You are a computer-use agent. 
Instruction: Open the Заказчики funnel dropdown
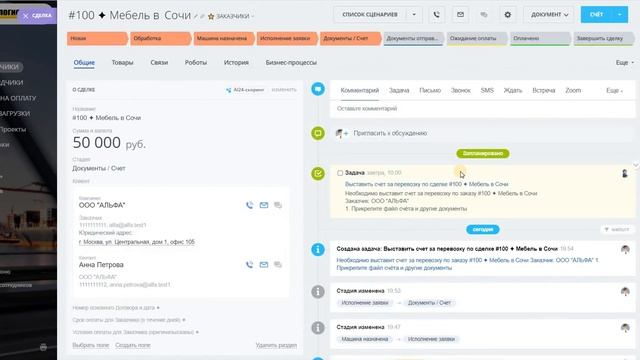(235, 16)
